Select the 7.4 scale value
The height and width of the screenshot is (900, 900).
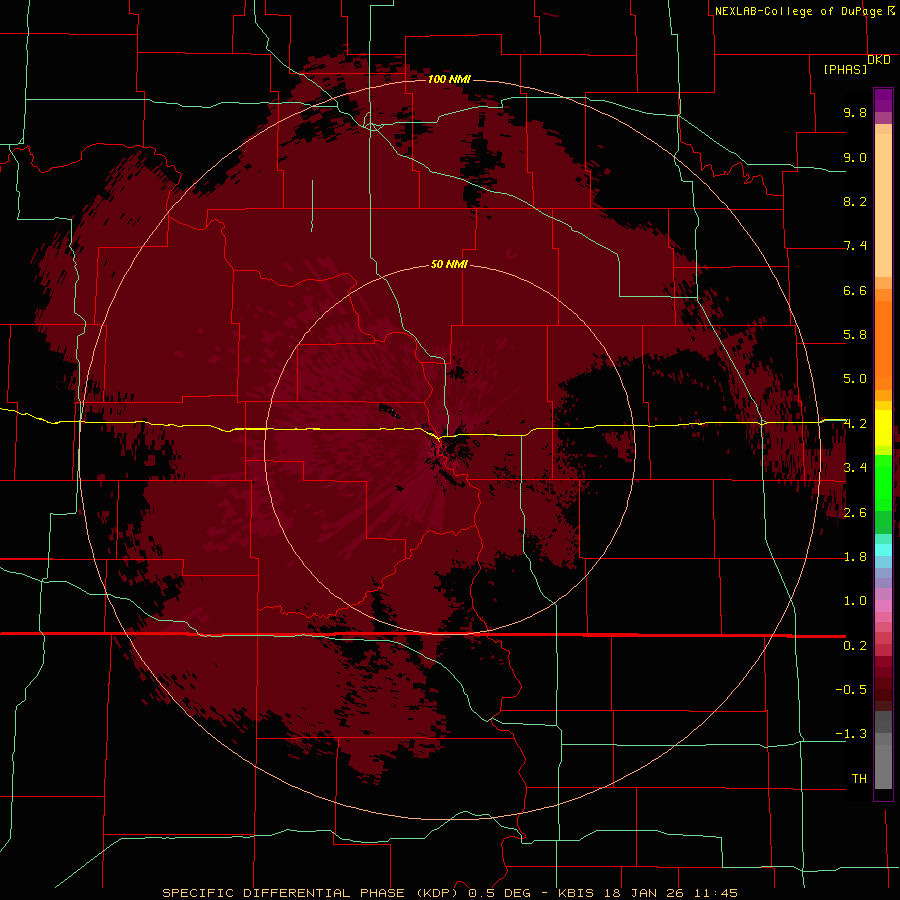coord(855,246)
